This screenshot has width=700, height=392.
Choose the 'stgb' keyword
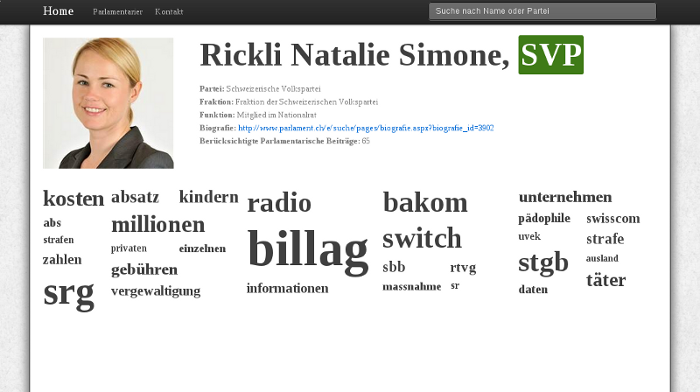click(543, 263)
